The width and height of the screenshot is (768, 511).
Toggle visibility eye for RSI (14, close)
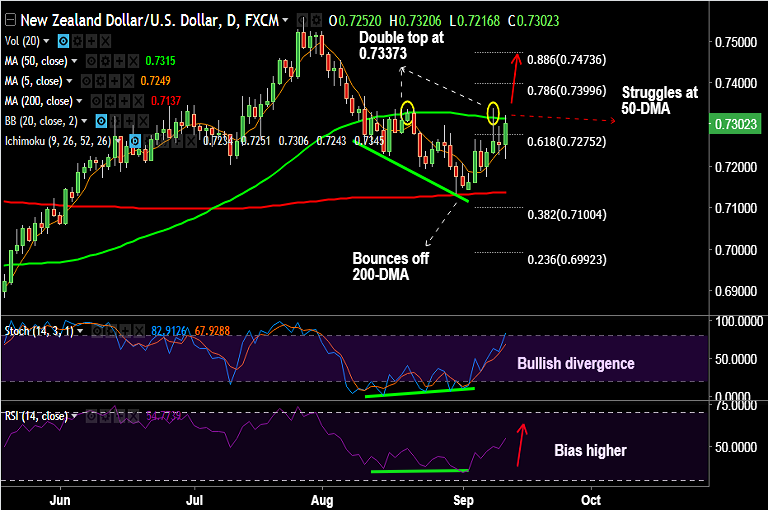tap(92, 416)
